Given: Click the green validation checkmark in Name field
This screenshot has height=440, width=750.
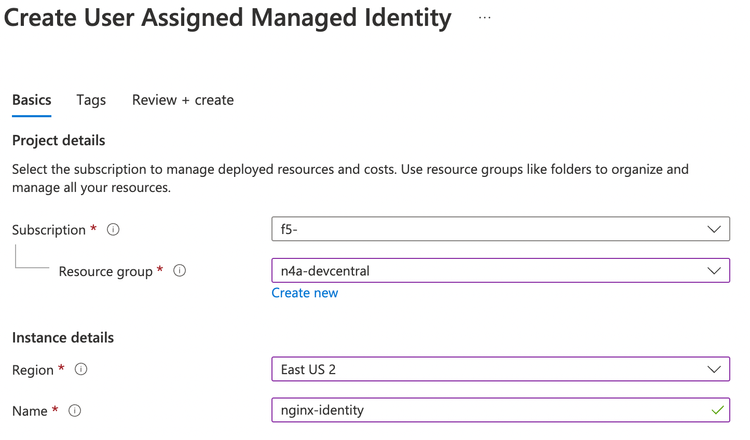Looking at the screenshot, I should (717, 410).
